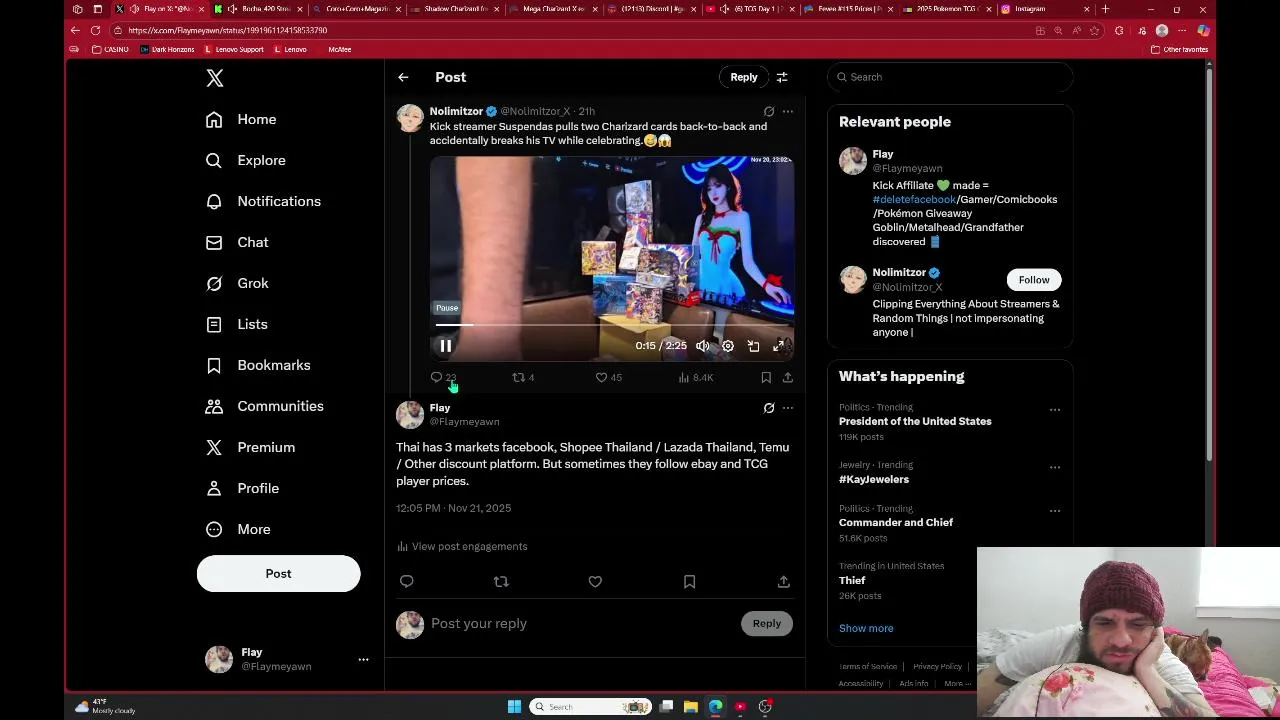Open a new browser tab
The width and height of the screenshot is (1280, 720).
click(x=1105, y=9)
